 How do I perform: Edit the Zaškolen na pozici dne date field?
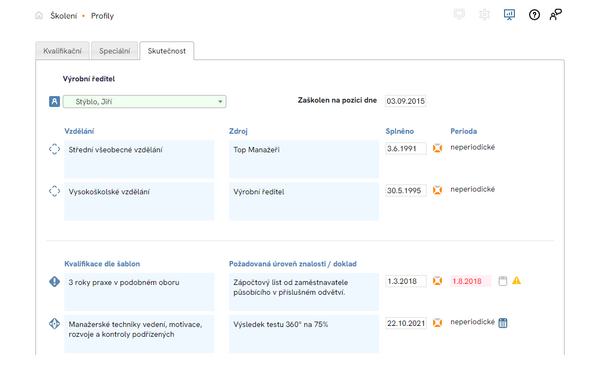point(405,101)
